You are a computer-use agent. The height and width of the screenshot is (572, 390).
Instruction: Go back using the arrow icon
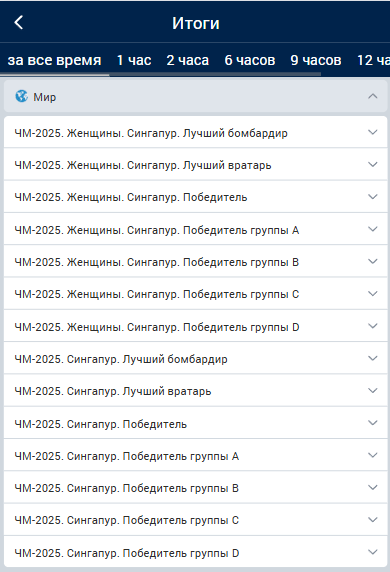click(x=19, y=23)
